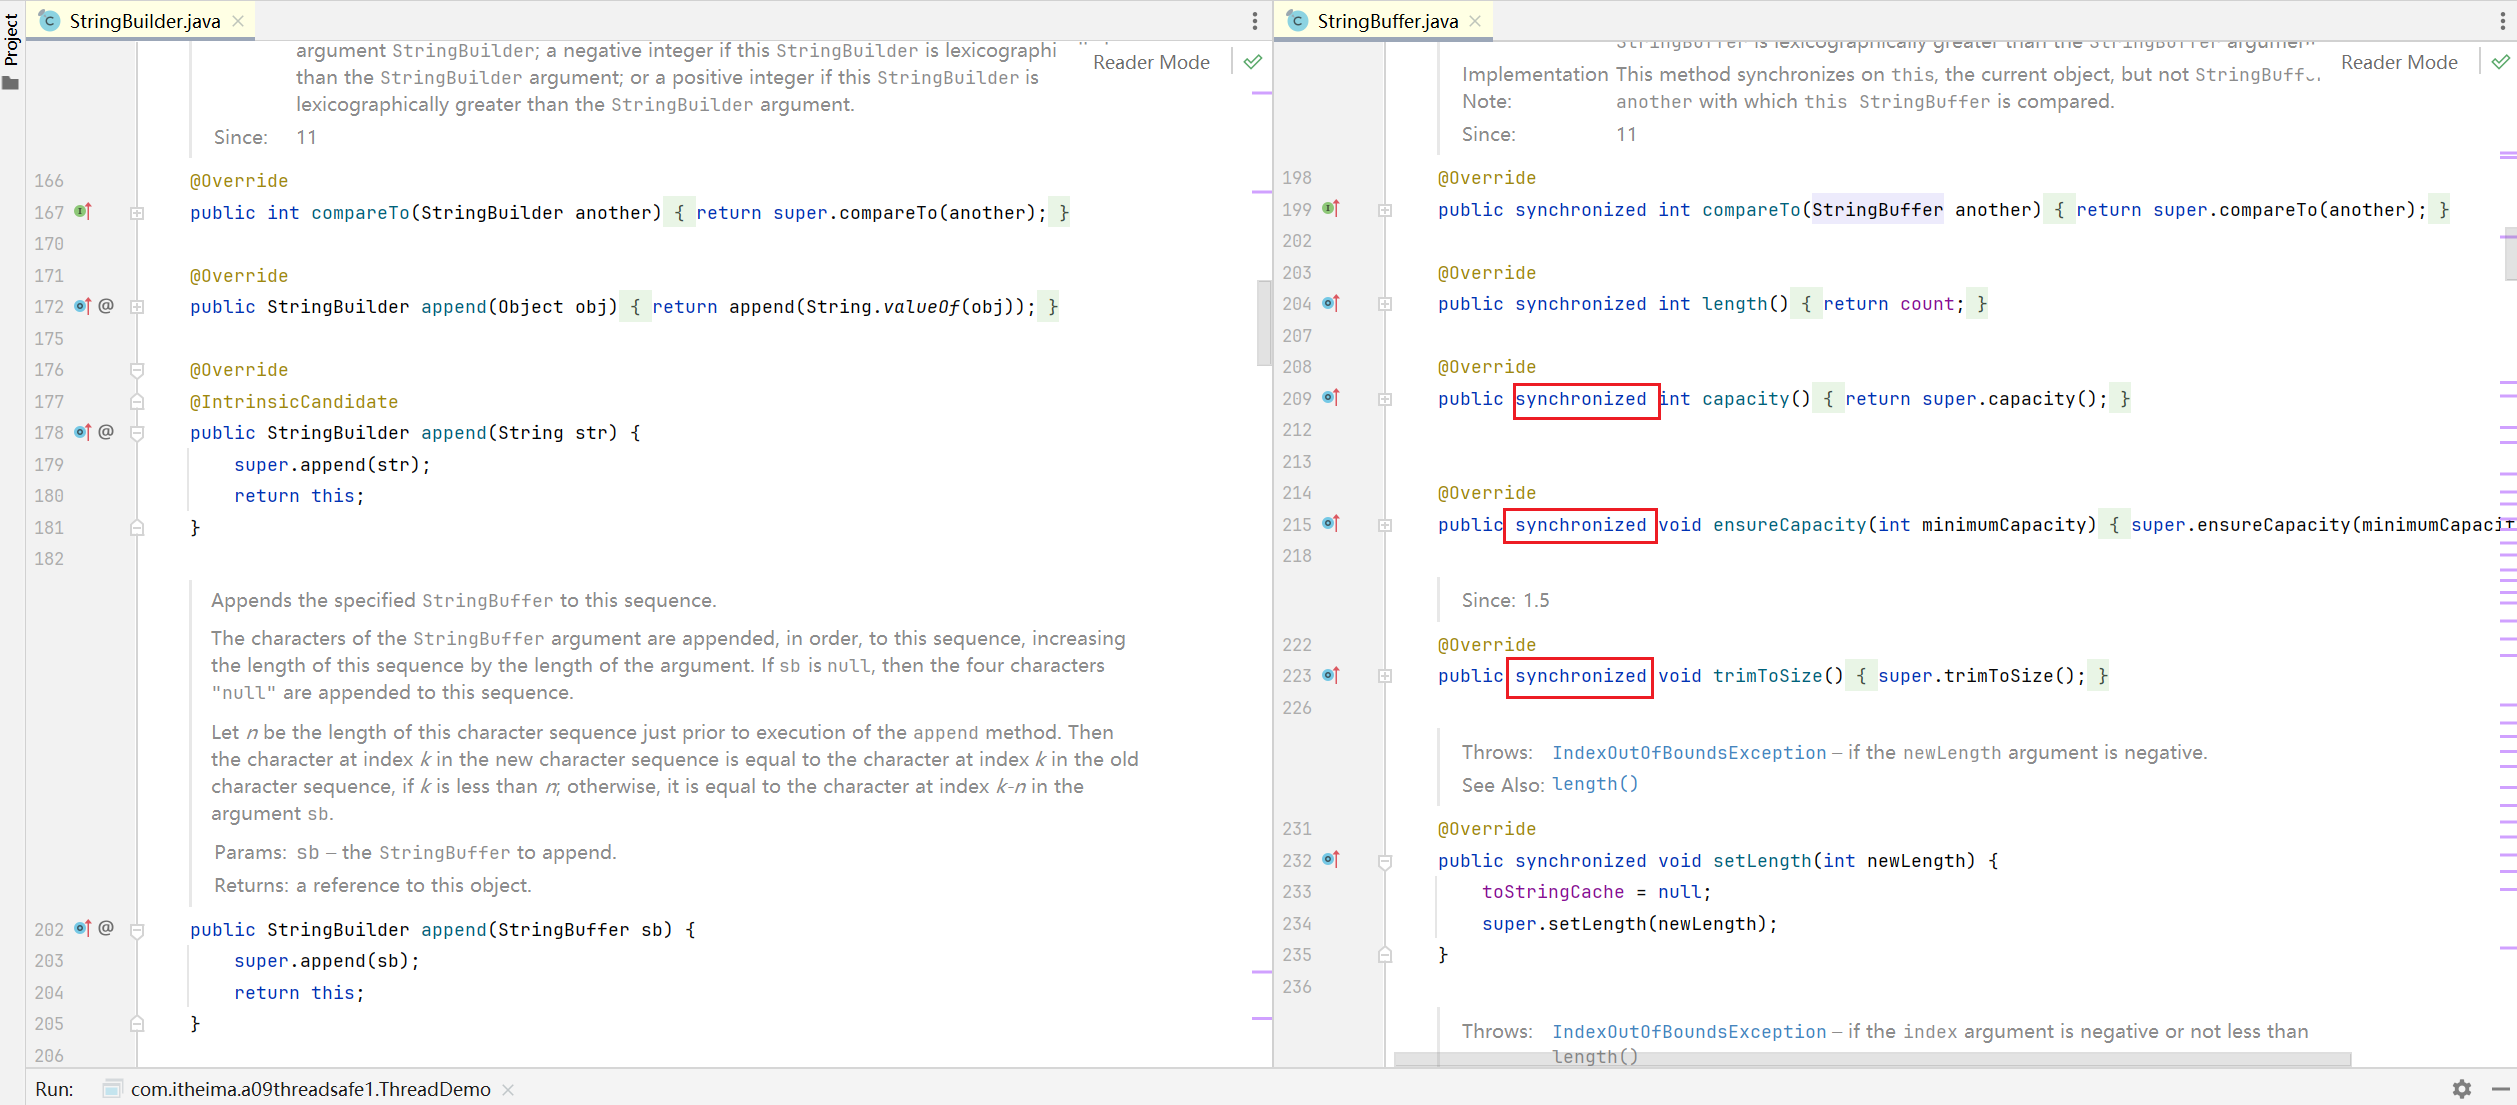
Task: Expand folded length method on line 204
Action: [x=1385, y=304]
